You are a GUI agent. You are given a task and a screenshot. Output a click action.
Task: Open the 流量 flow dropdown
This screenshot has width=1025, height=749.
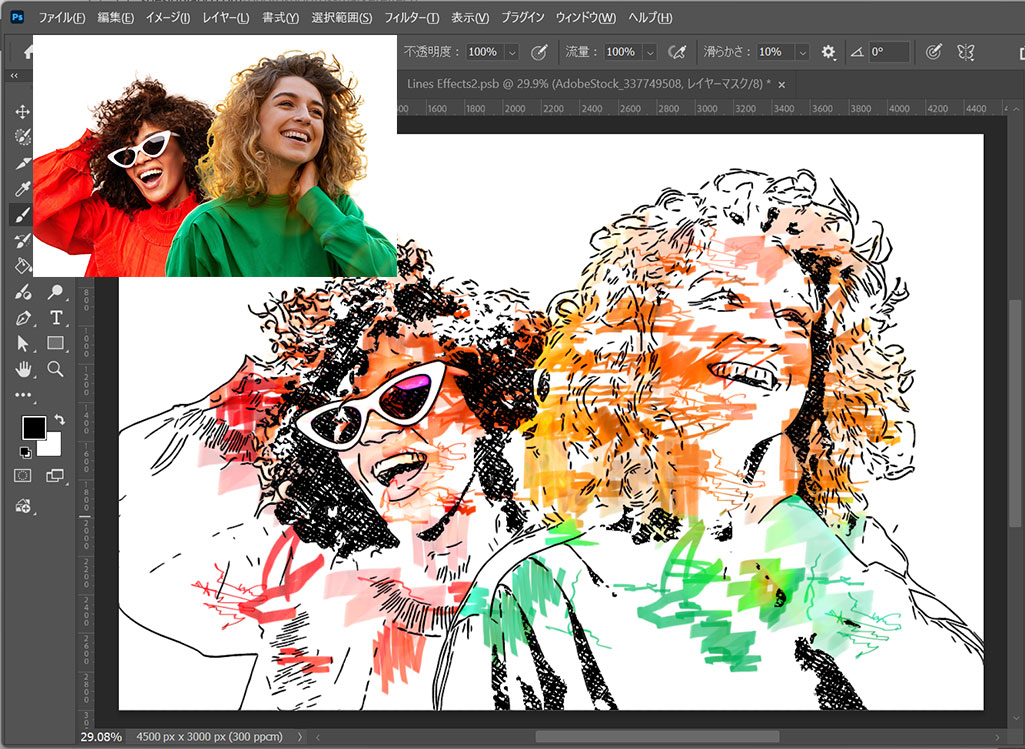[x=650, y=52]
